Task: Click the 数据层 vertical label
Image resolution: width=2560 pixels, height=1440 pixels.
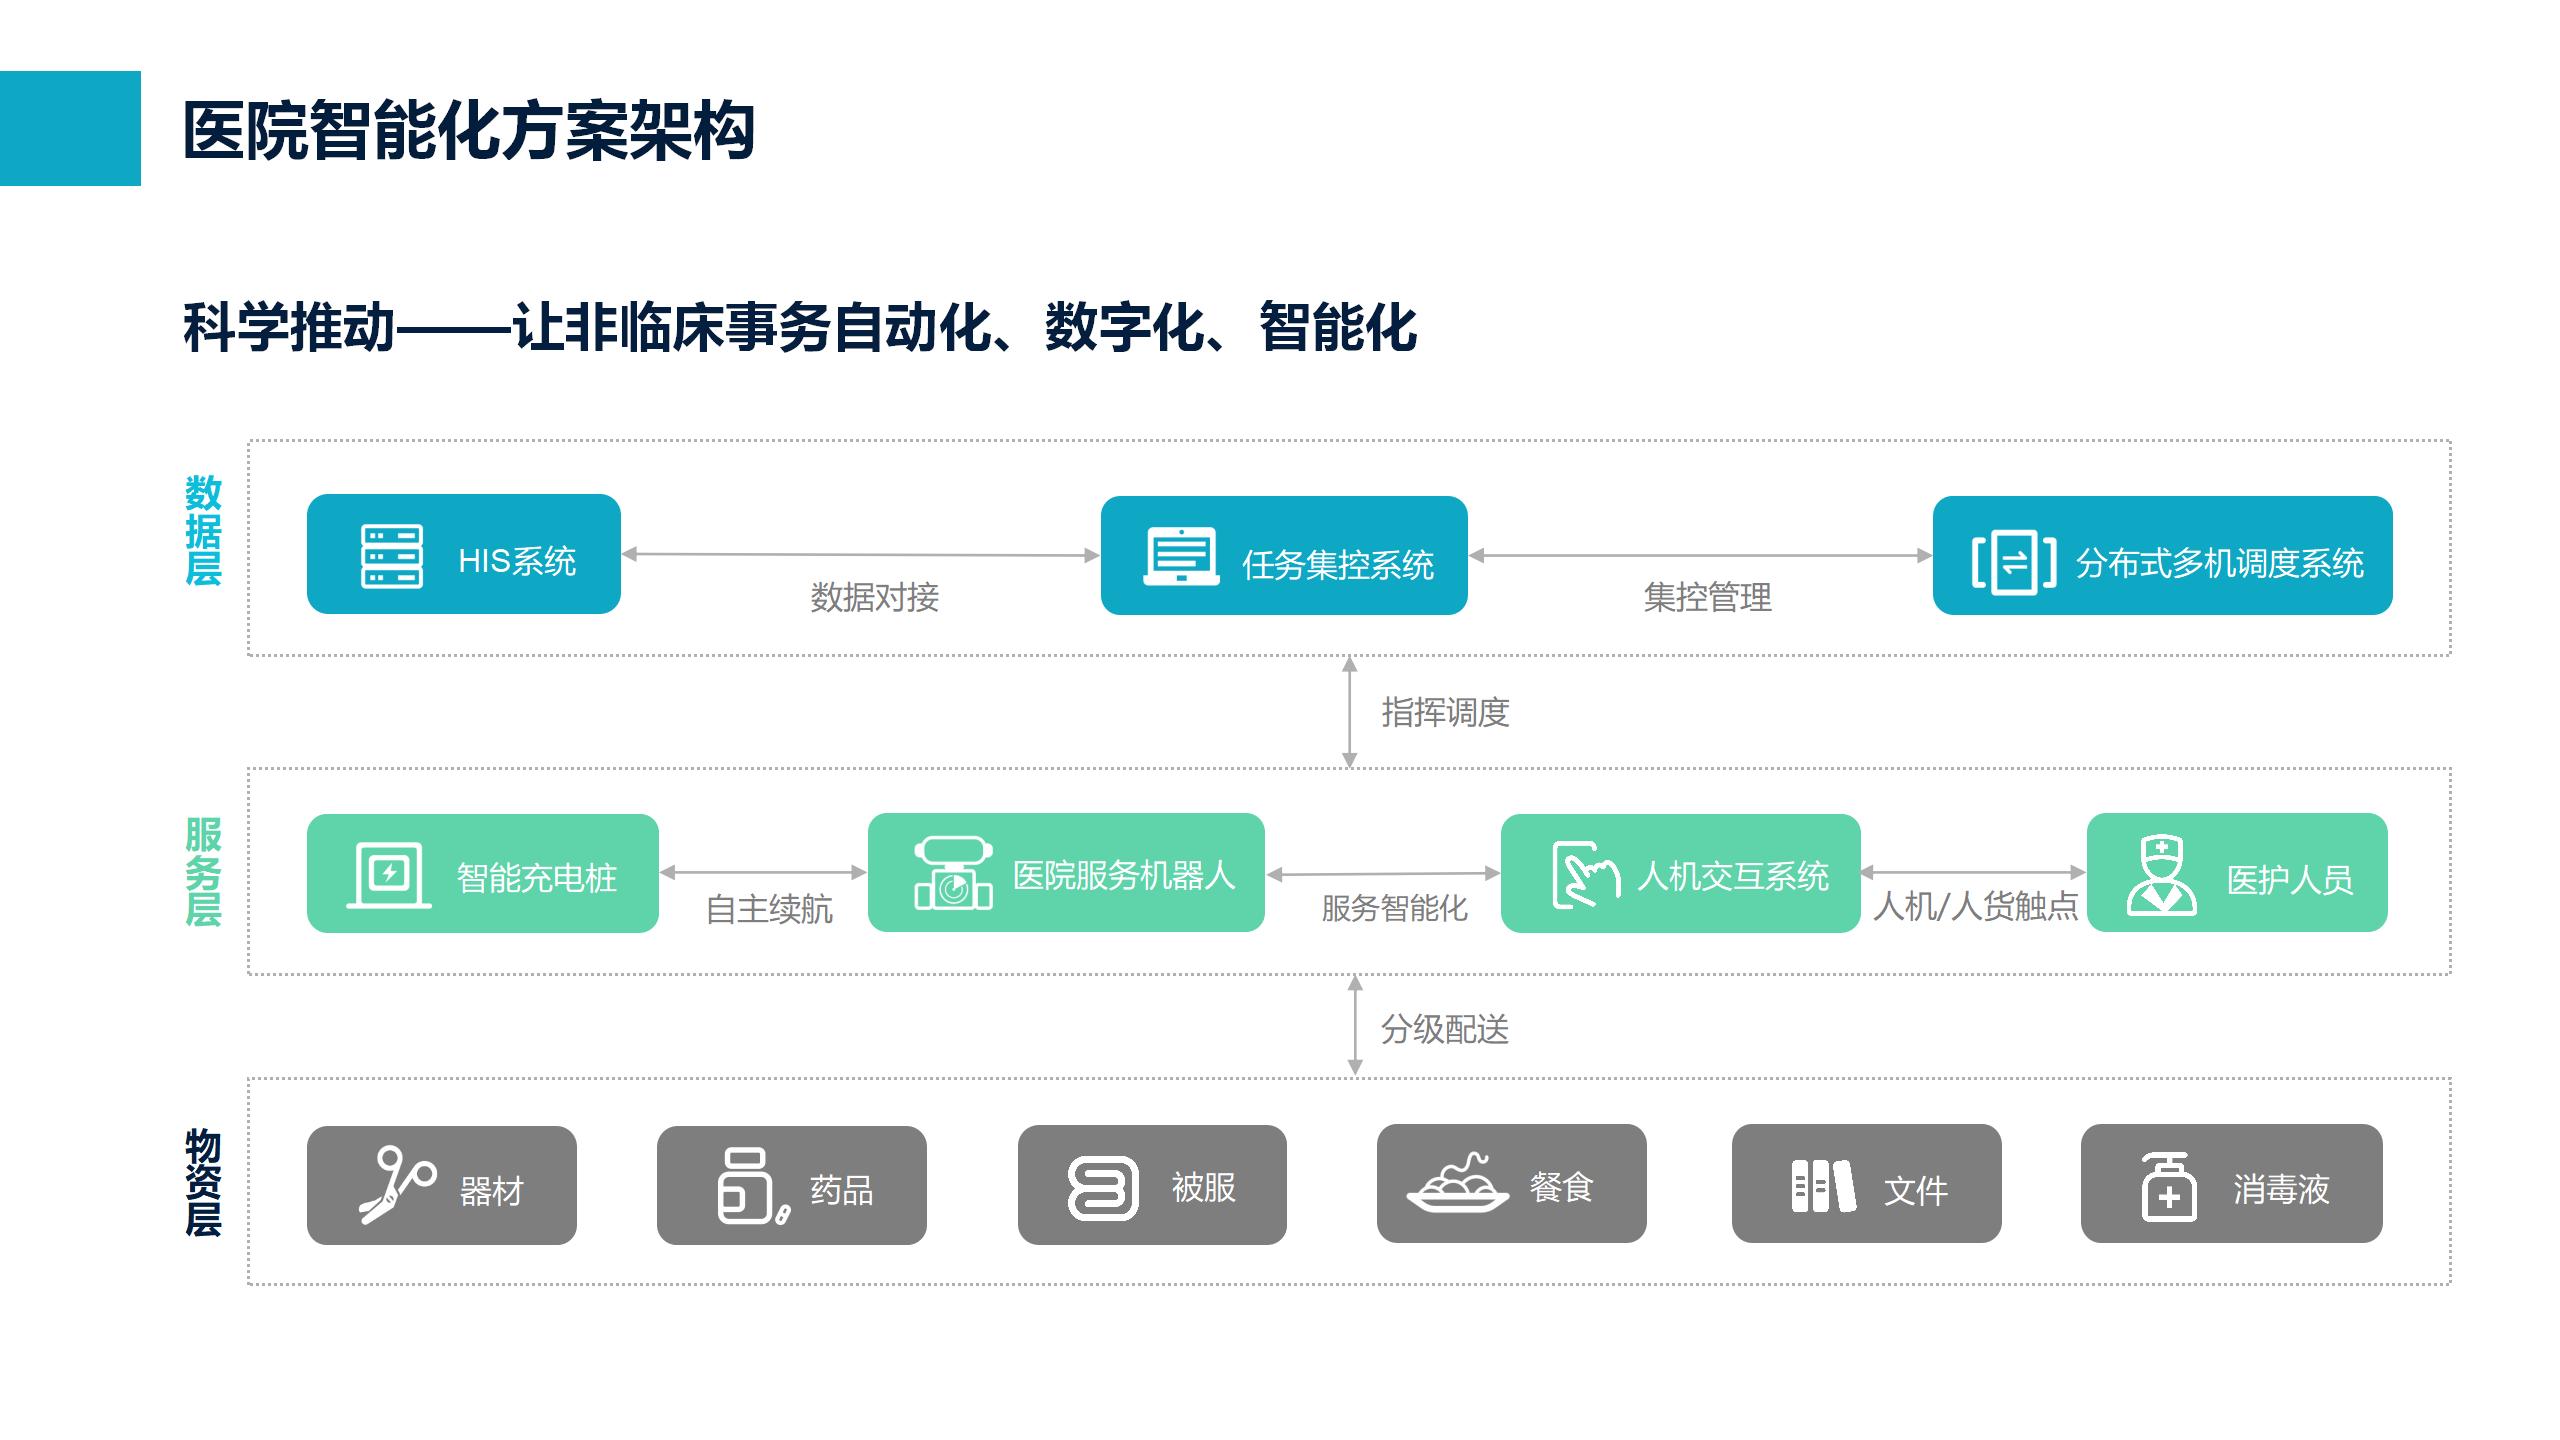Action: 203,530
